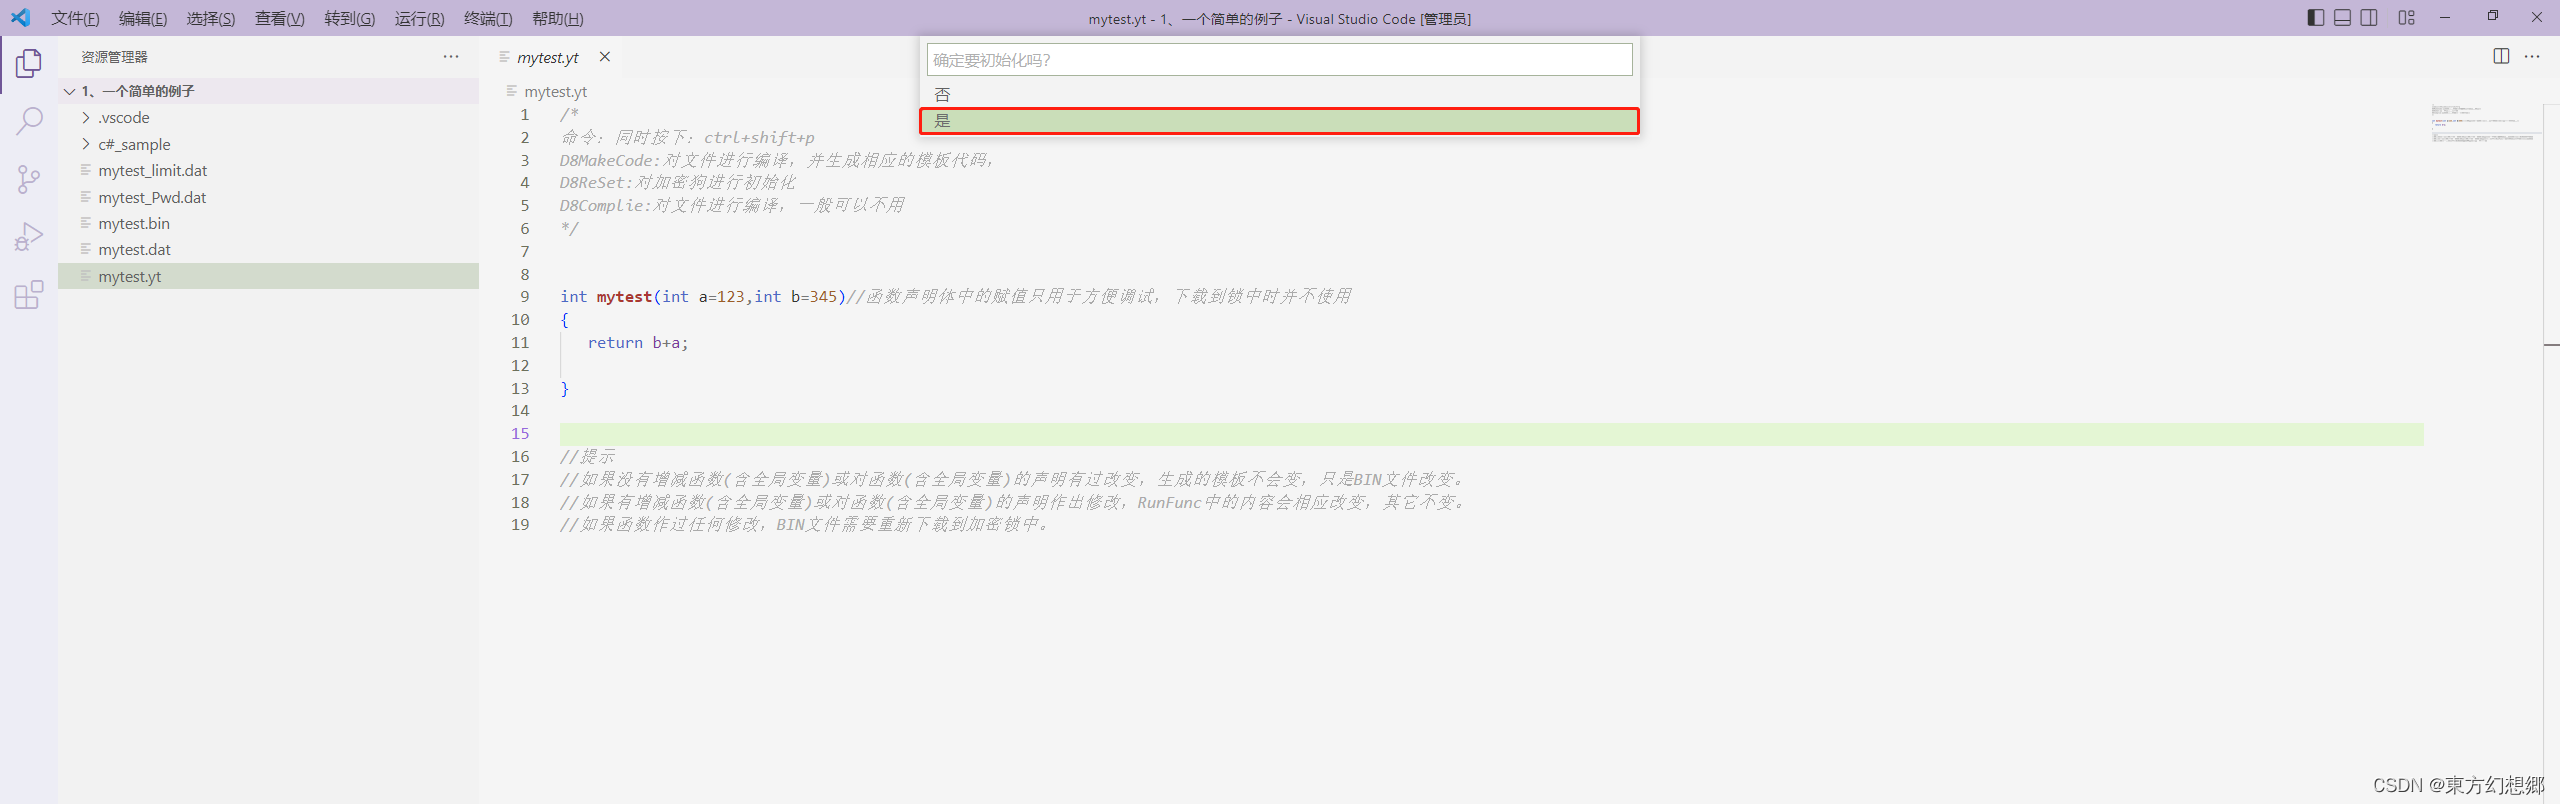Click the 'return b+a;' code line
The width and height of the screenshot is (2560, 804).
coord(638,343)
